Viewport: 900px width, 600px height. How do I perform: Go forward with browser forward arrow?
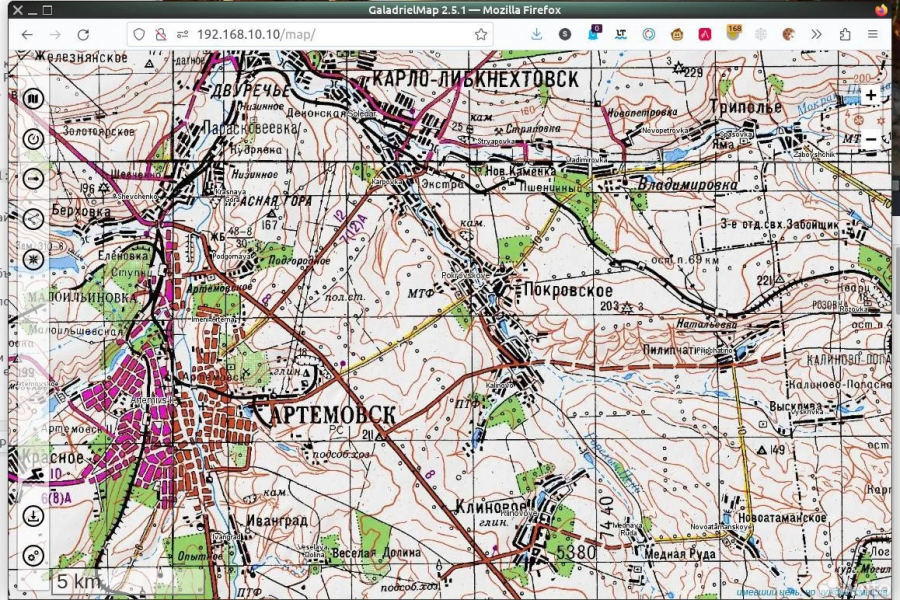coord(55,34)
